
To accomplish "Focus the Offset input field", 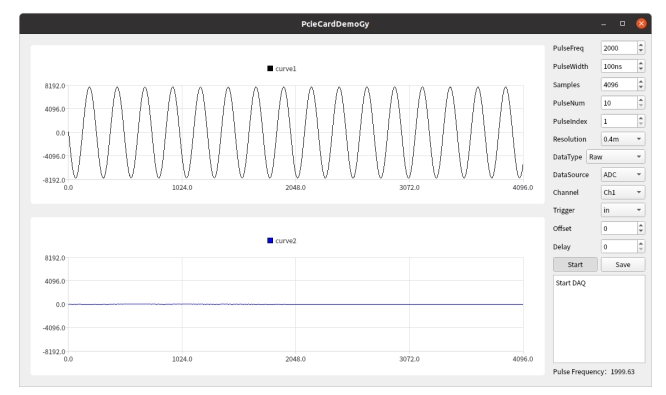I will (619, 228).
